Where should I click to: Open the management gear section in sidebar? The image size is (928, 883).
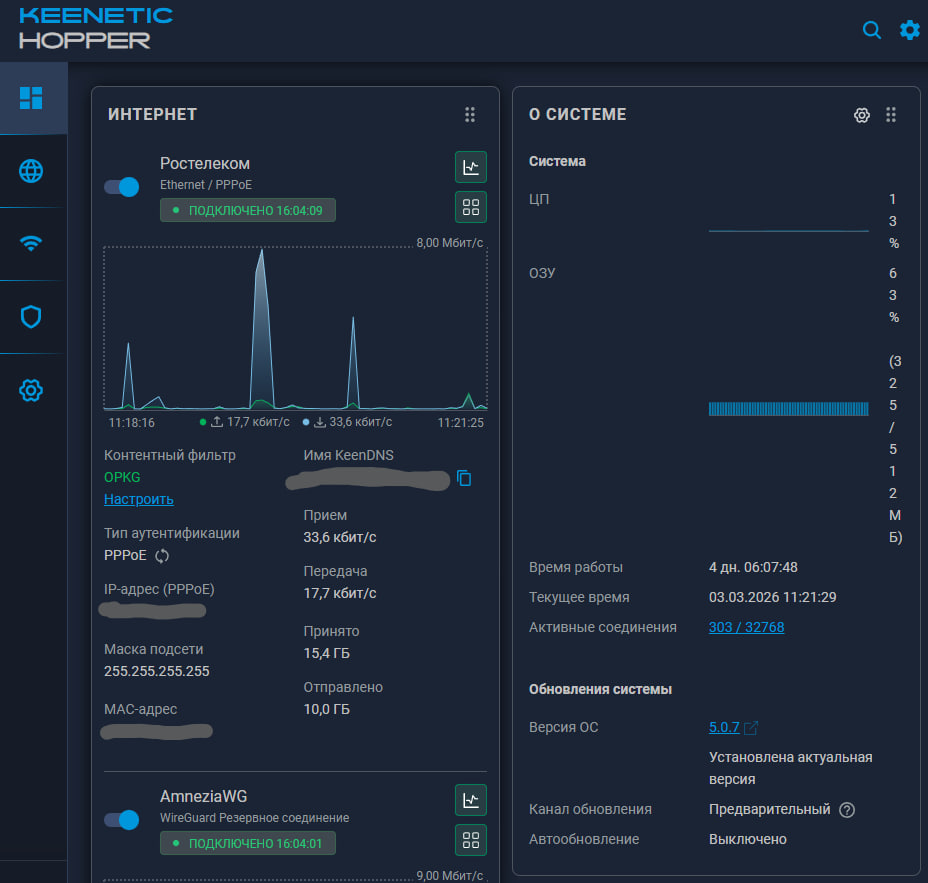(x=31, y=390)
